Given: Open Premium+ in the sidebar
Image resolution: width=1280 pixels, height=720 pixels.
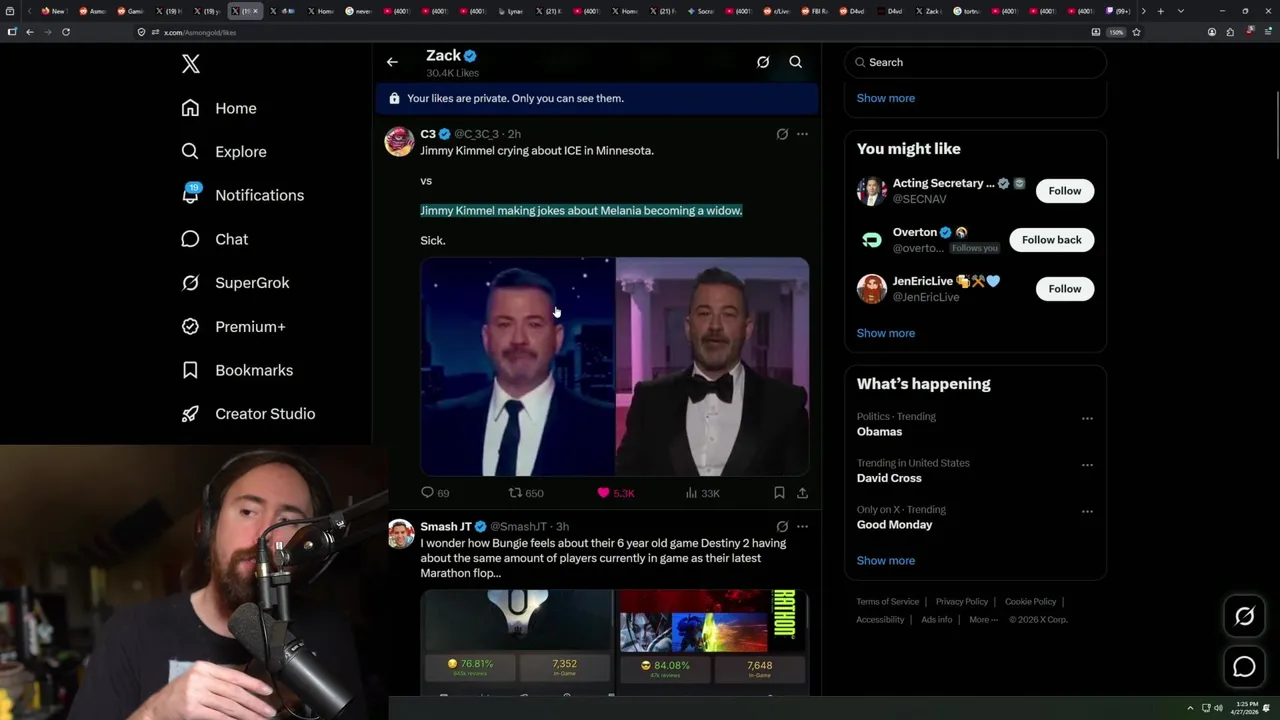Looking at the screenshot, I should [233, 326].
